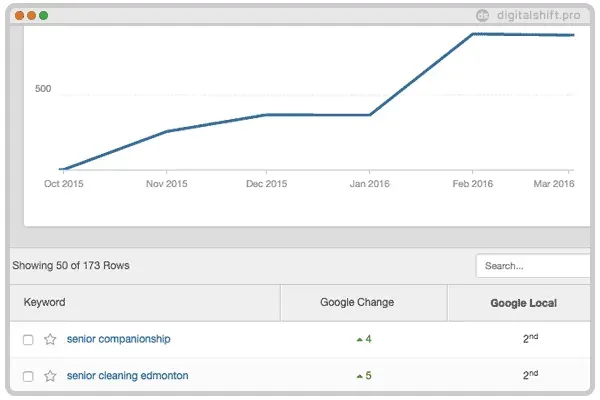
Task: Close the window with the red button
Action: click(x=19, y=16)
